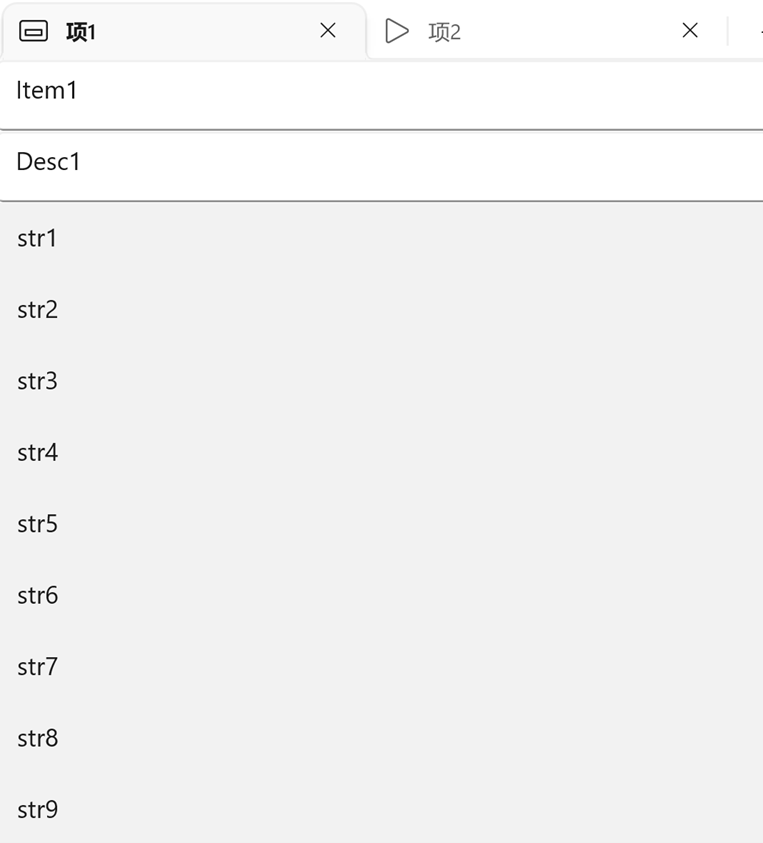This screenshot has height=843, width=763.
Task: Select the str5 list item
Action: [381, 524]
